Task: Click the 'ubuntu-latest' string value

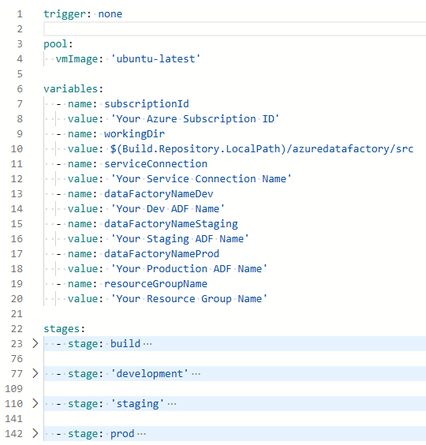Action: 155,59
